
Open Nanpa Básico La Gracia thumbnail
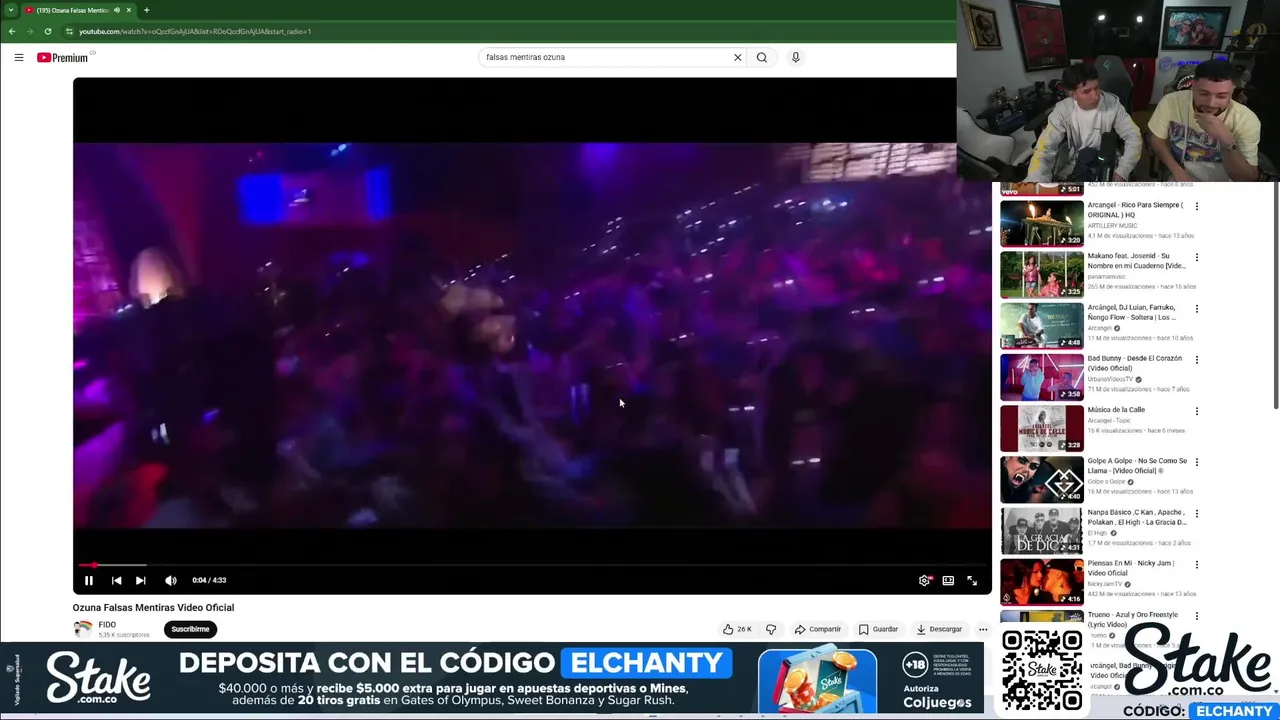1042,530
